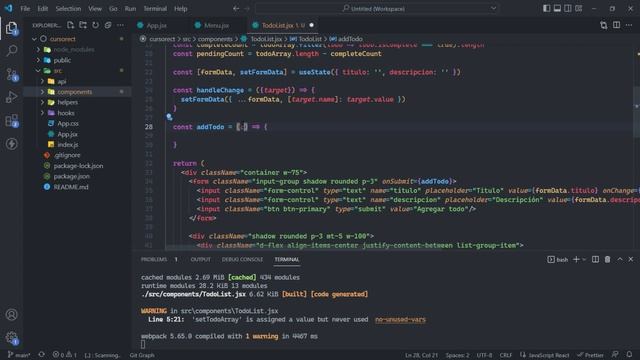The image size is (640, 360).
Task: Switch to the App.jsx editor tab
Action: click(157, 25)
